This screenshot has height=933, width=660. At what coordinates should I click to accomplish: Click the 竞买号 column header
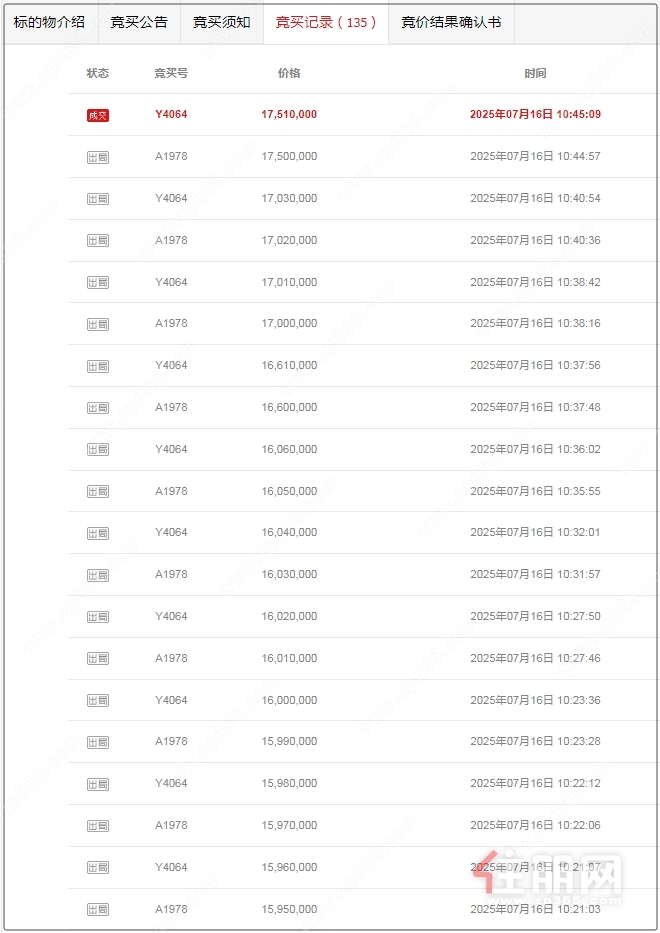pos(171,73)
